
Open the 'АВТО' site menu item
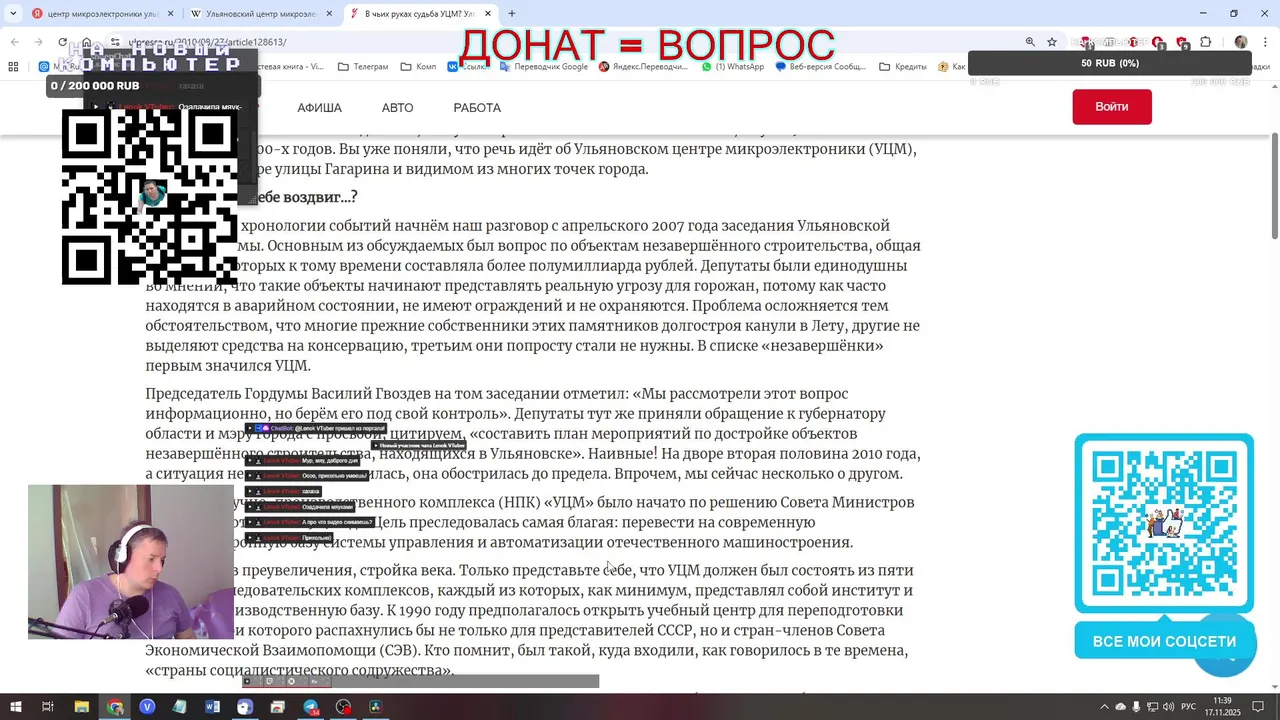tap(397, 108)
